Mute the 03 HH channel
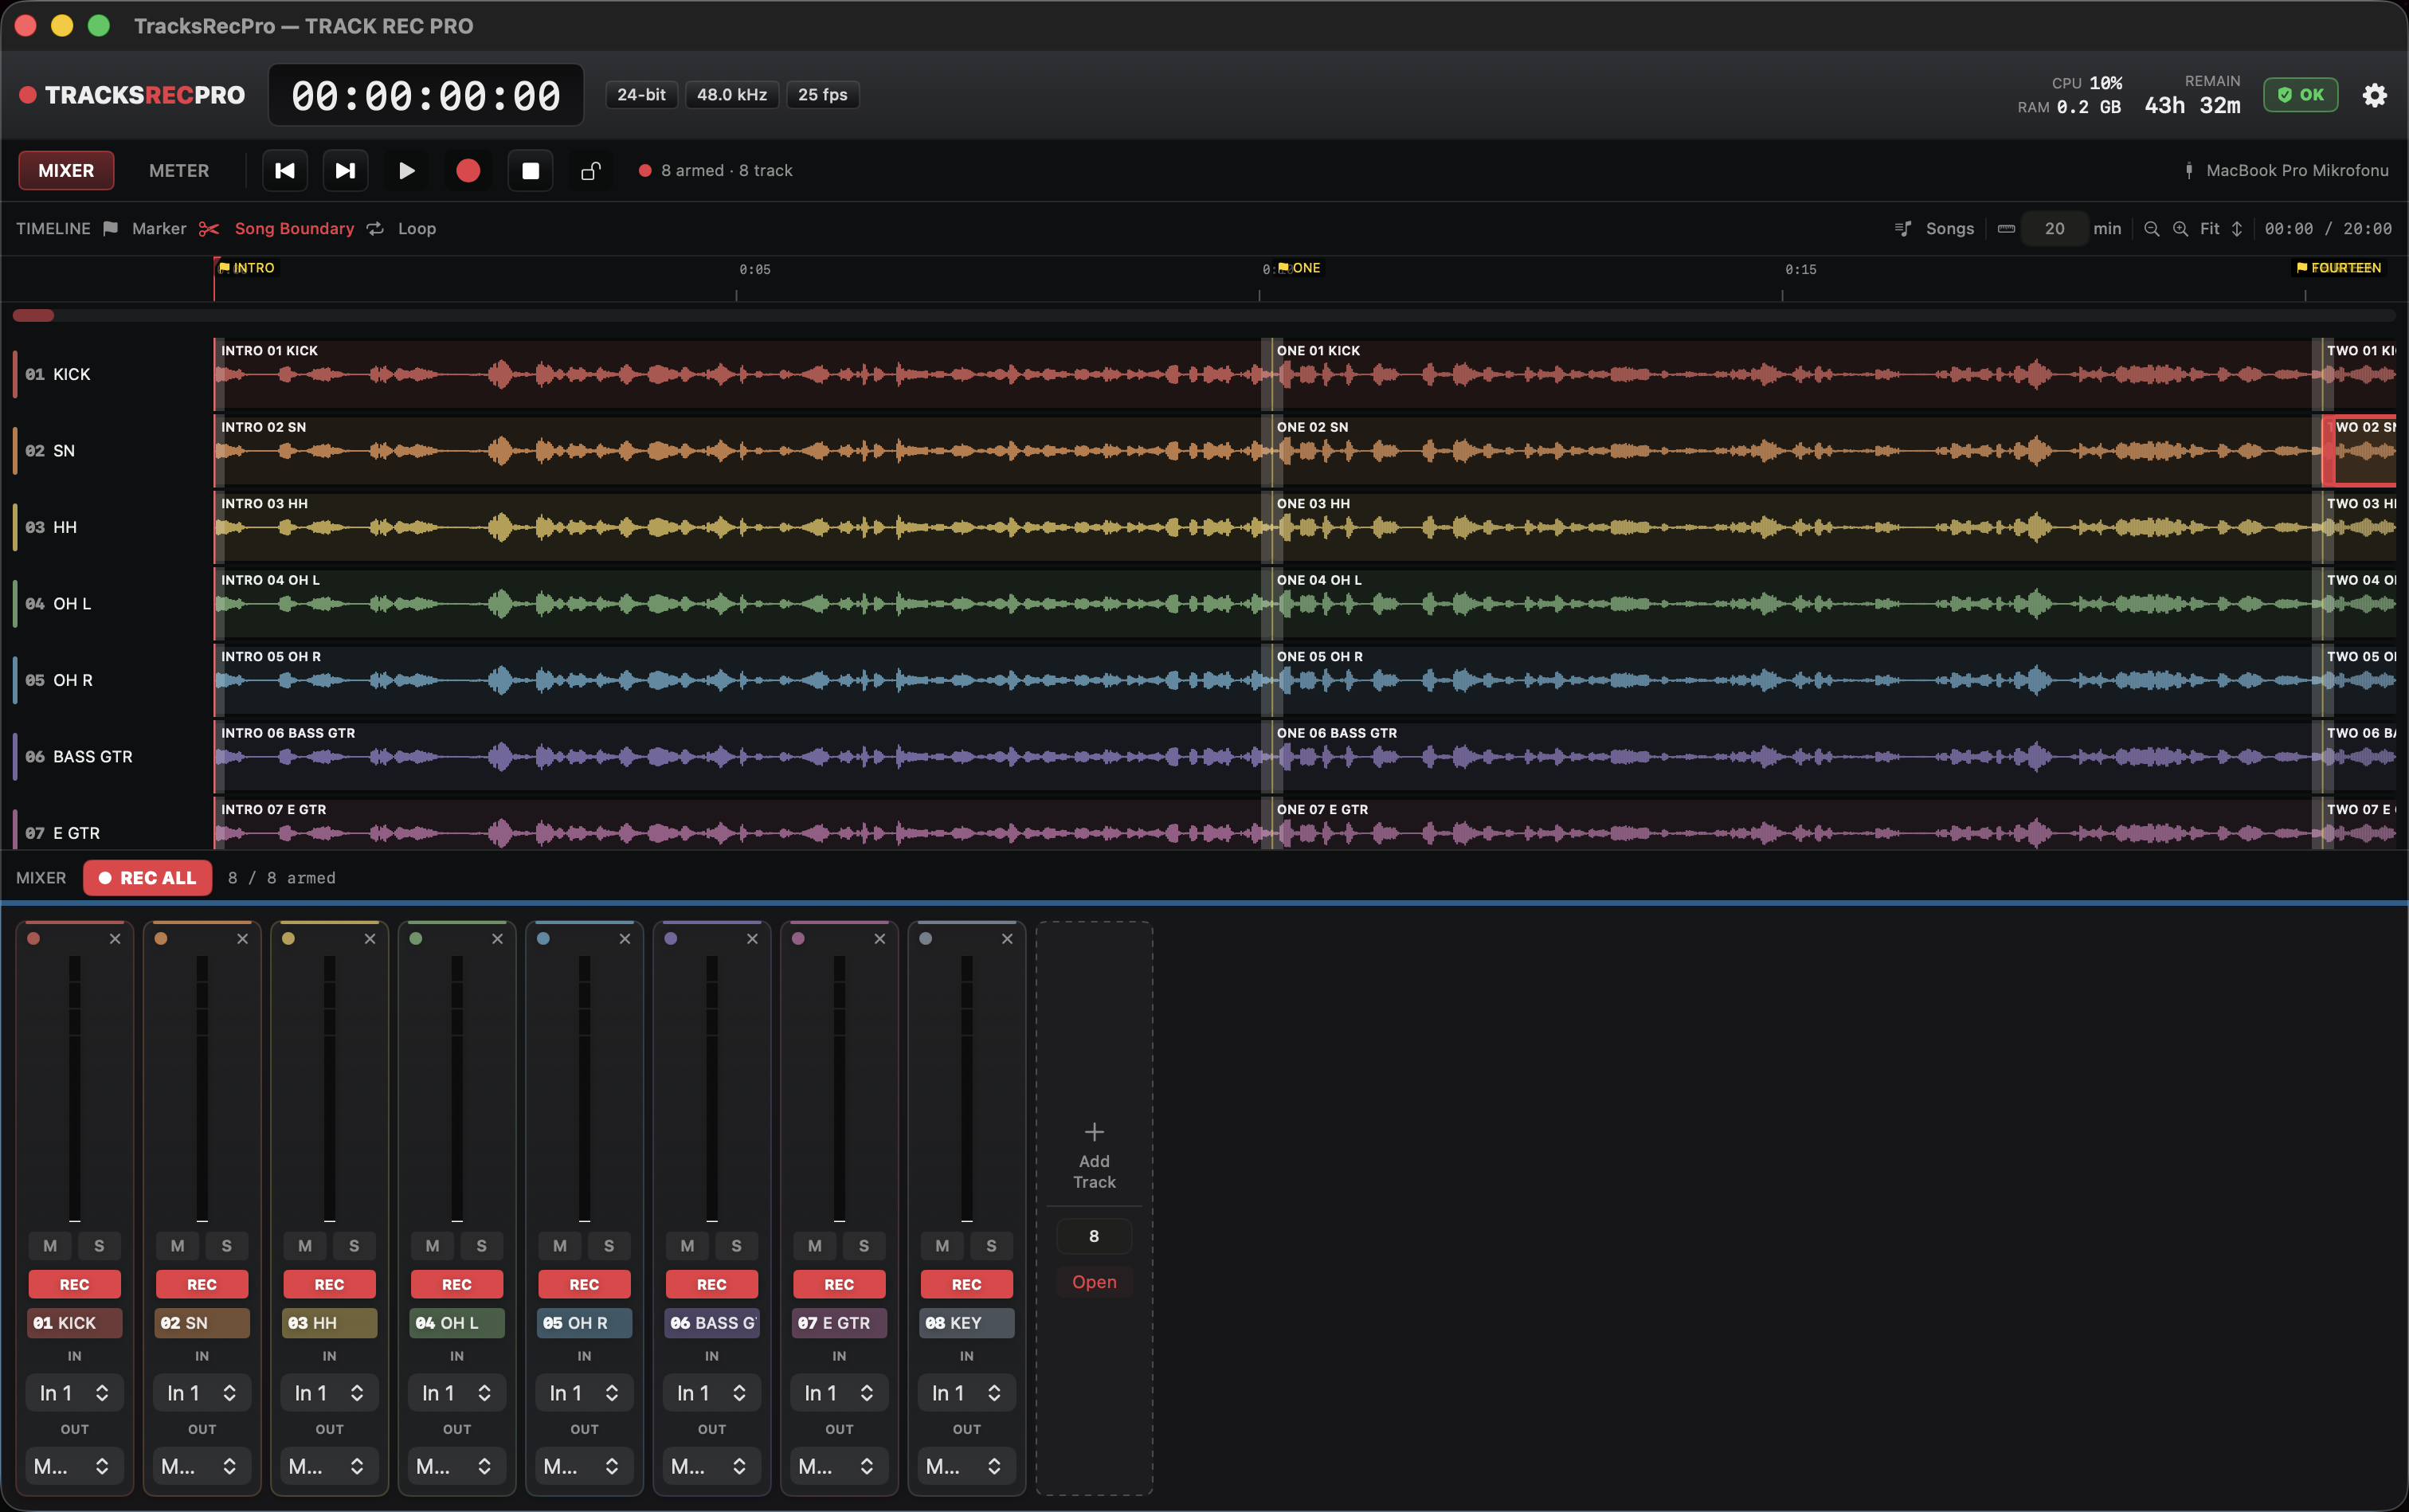This screenshot has height=1512, width=2409. (305, 1246)
